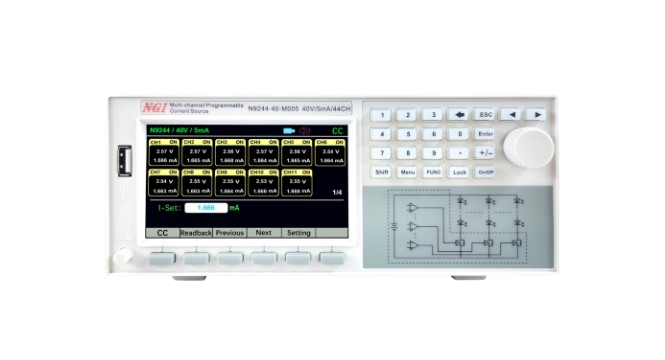
Task: Tap number key 1
Action: [381, 115]
